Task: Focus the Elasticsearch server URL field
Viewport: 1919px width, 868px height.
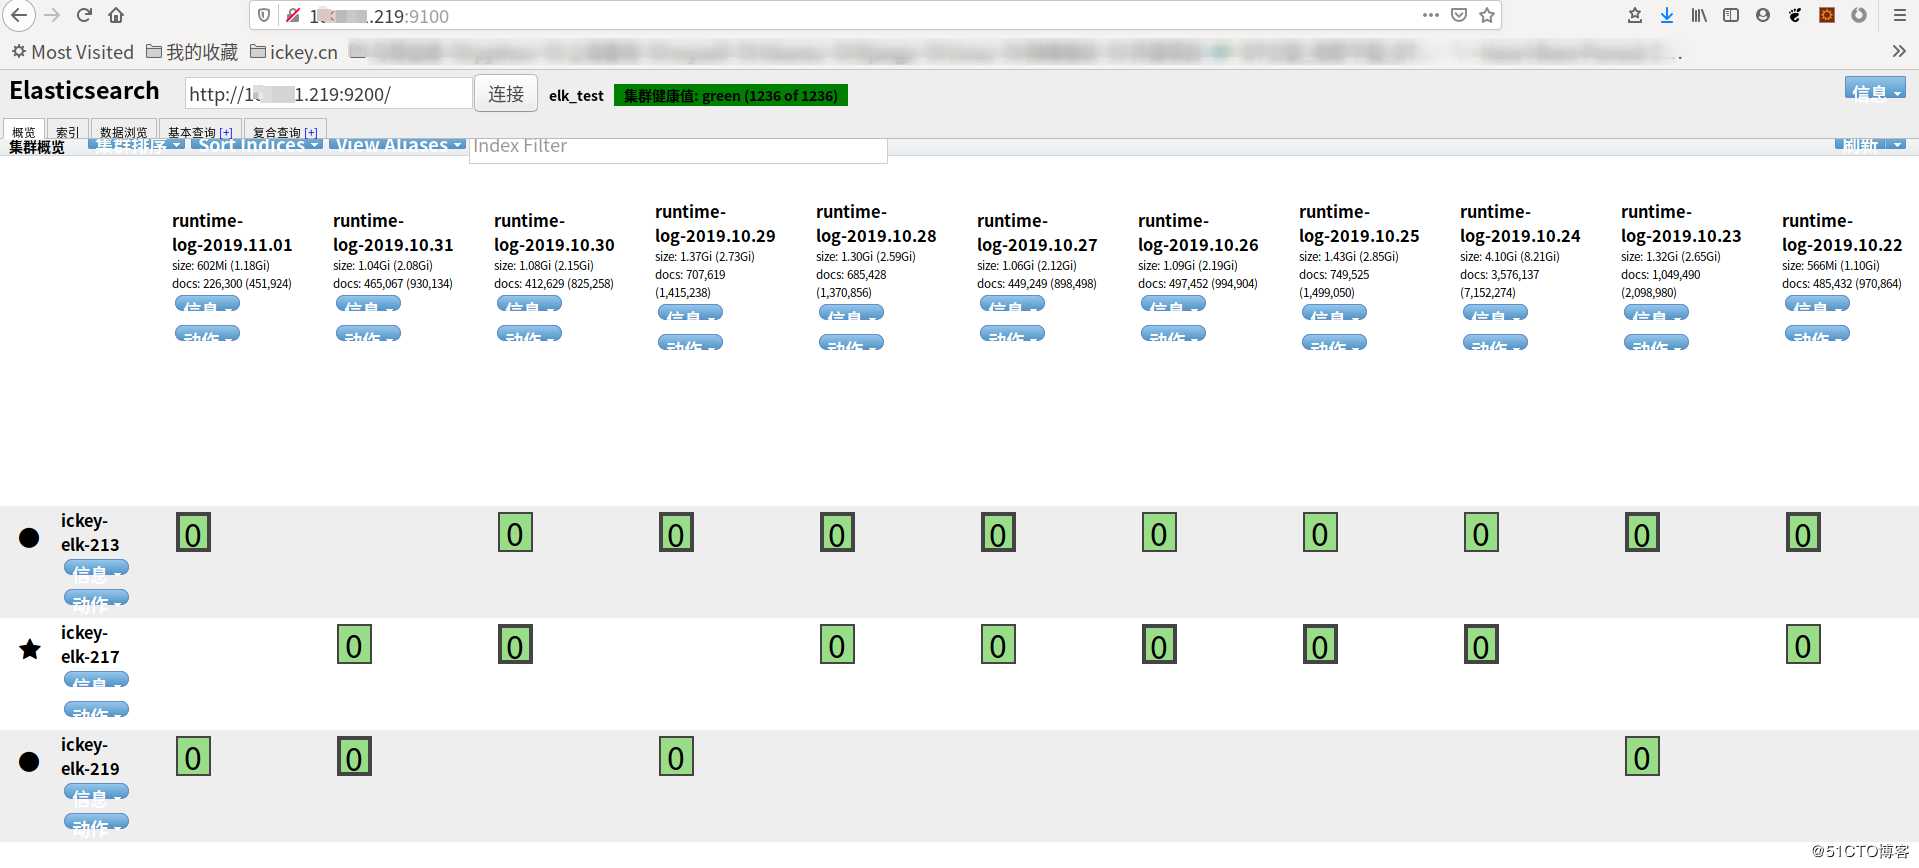Action: [x=328, y=94]
